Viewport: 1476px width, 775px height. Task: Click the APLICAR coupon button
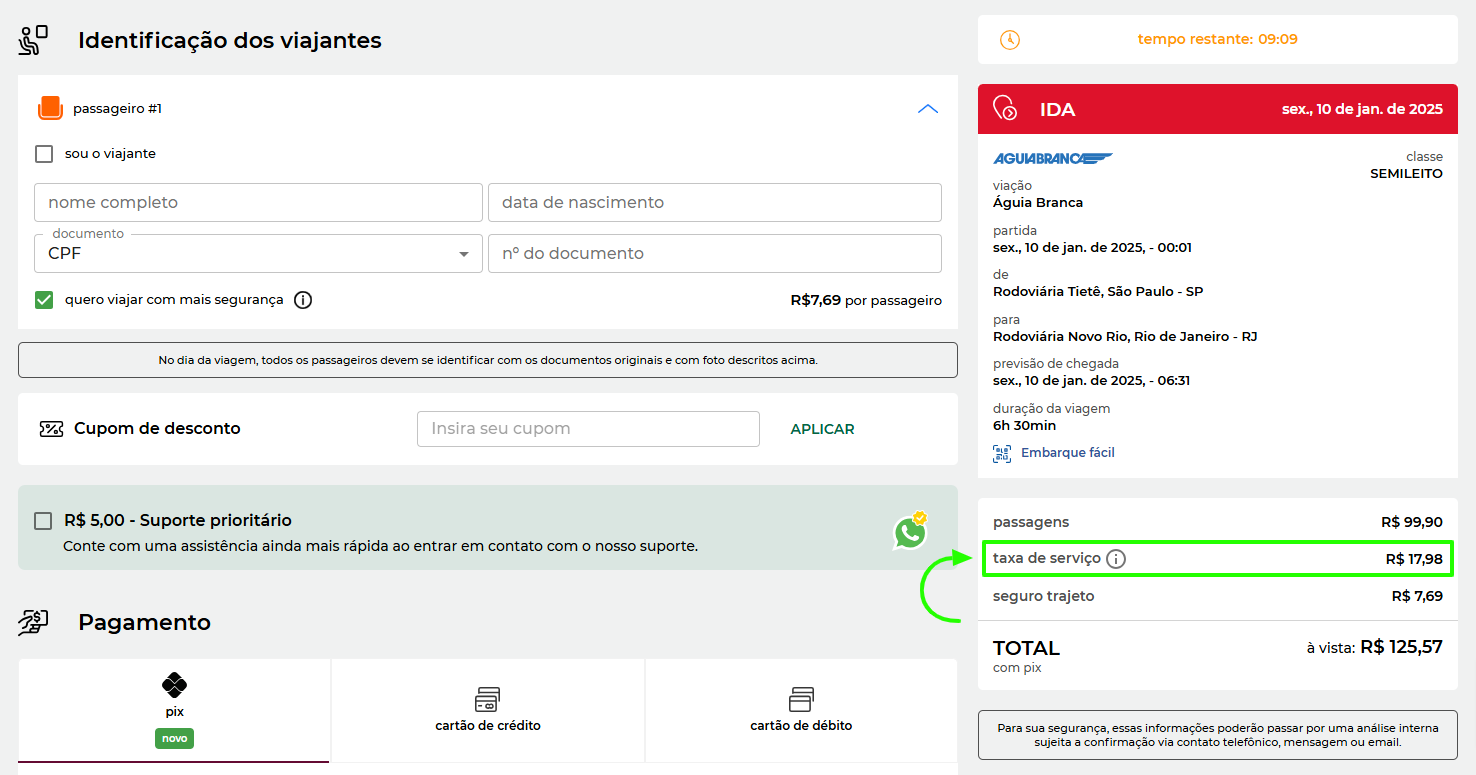pyautogui.click(x=822, y=428)
